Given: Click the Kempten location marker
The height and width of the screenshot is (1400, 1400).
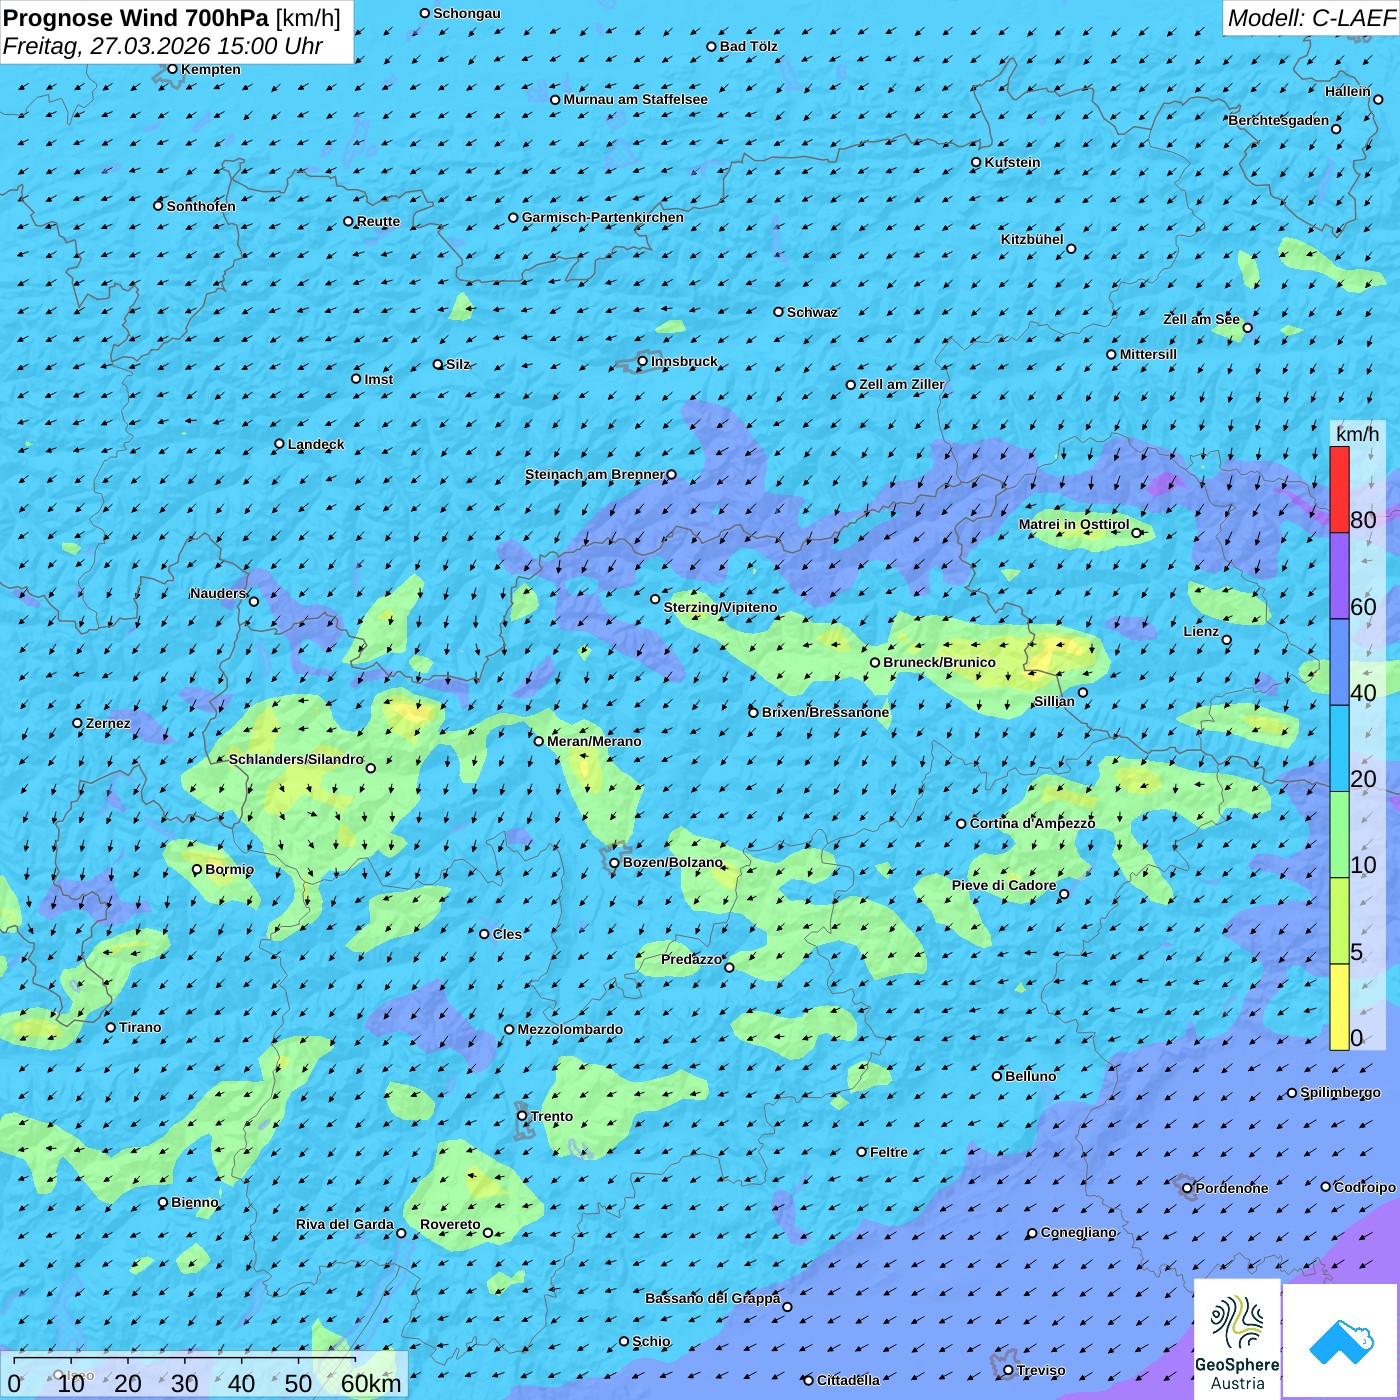Looking at the screenshot, I should [172, 69].
